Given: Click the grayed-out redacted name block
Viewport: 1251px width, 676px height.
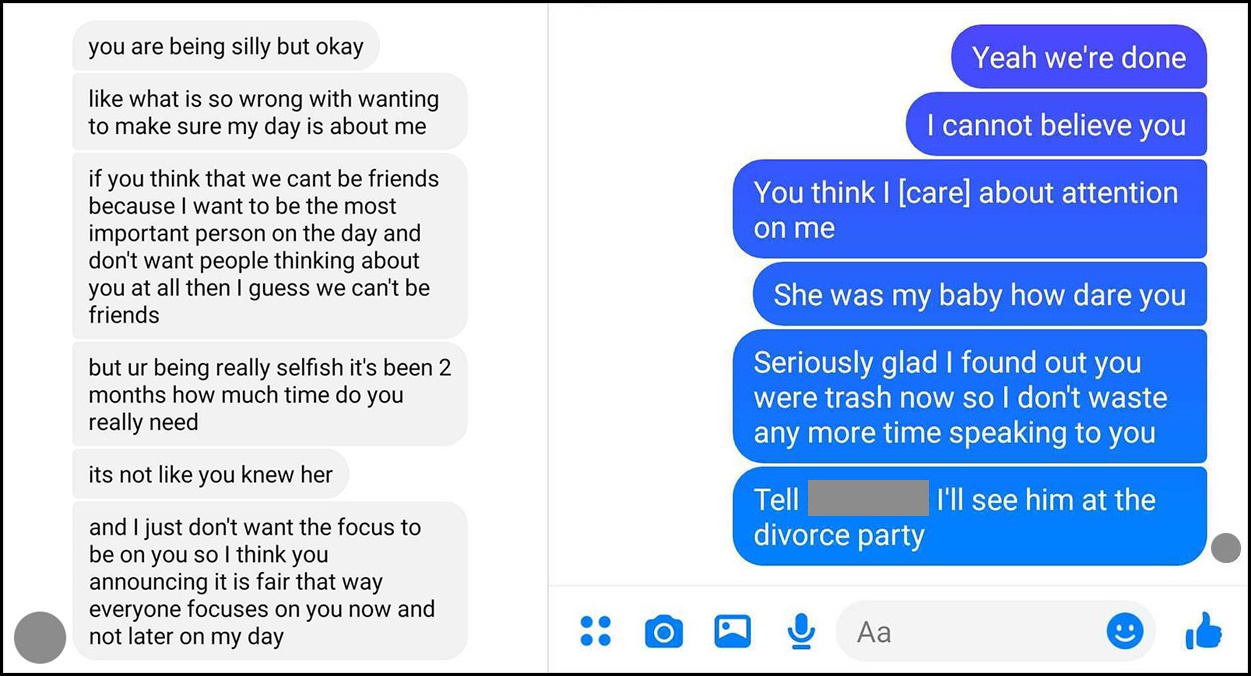Looking at the screenshot, I should click(868, 498).
